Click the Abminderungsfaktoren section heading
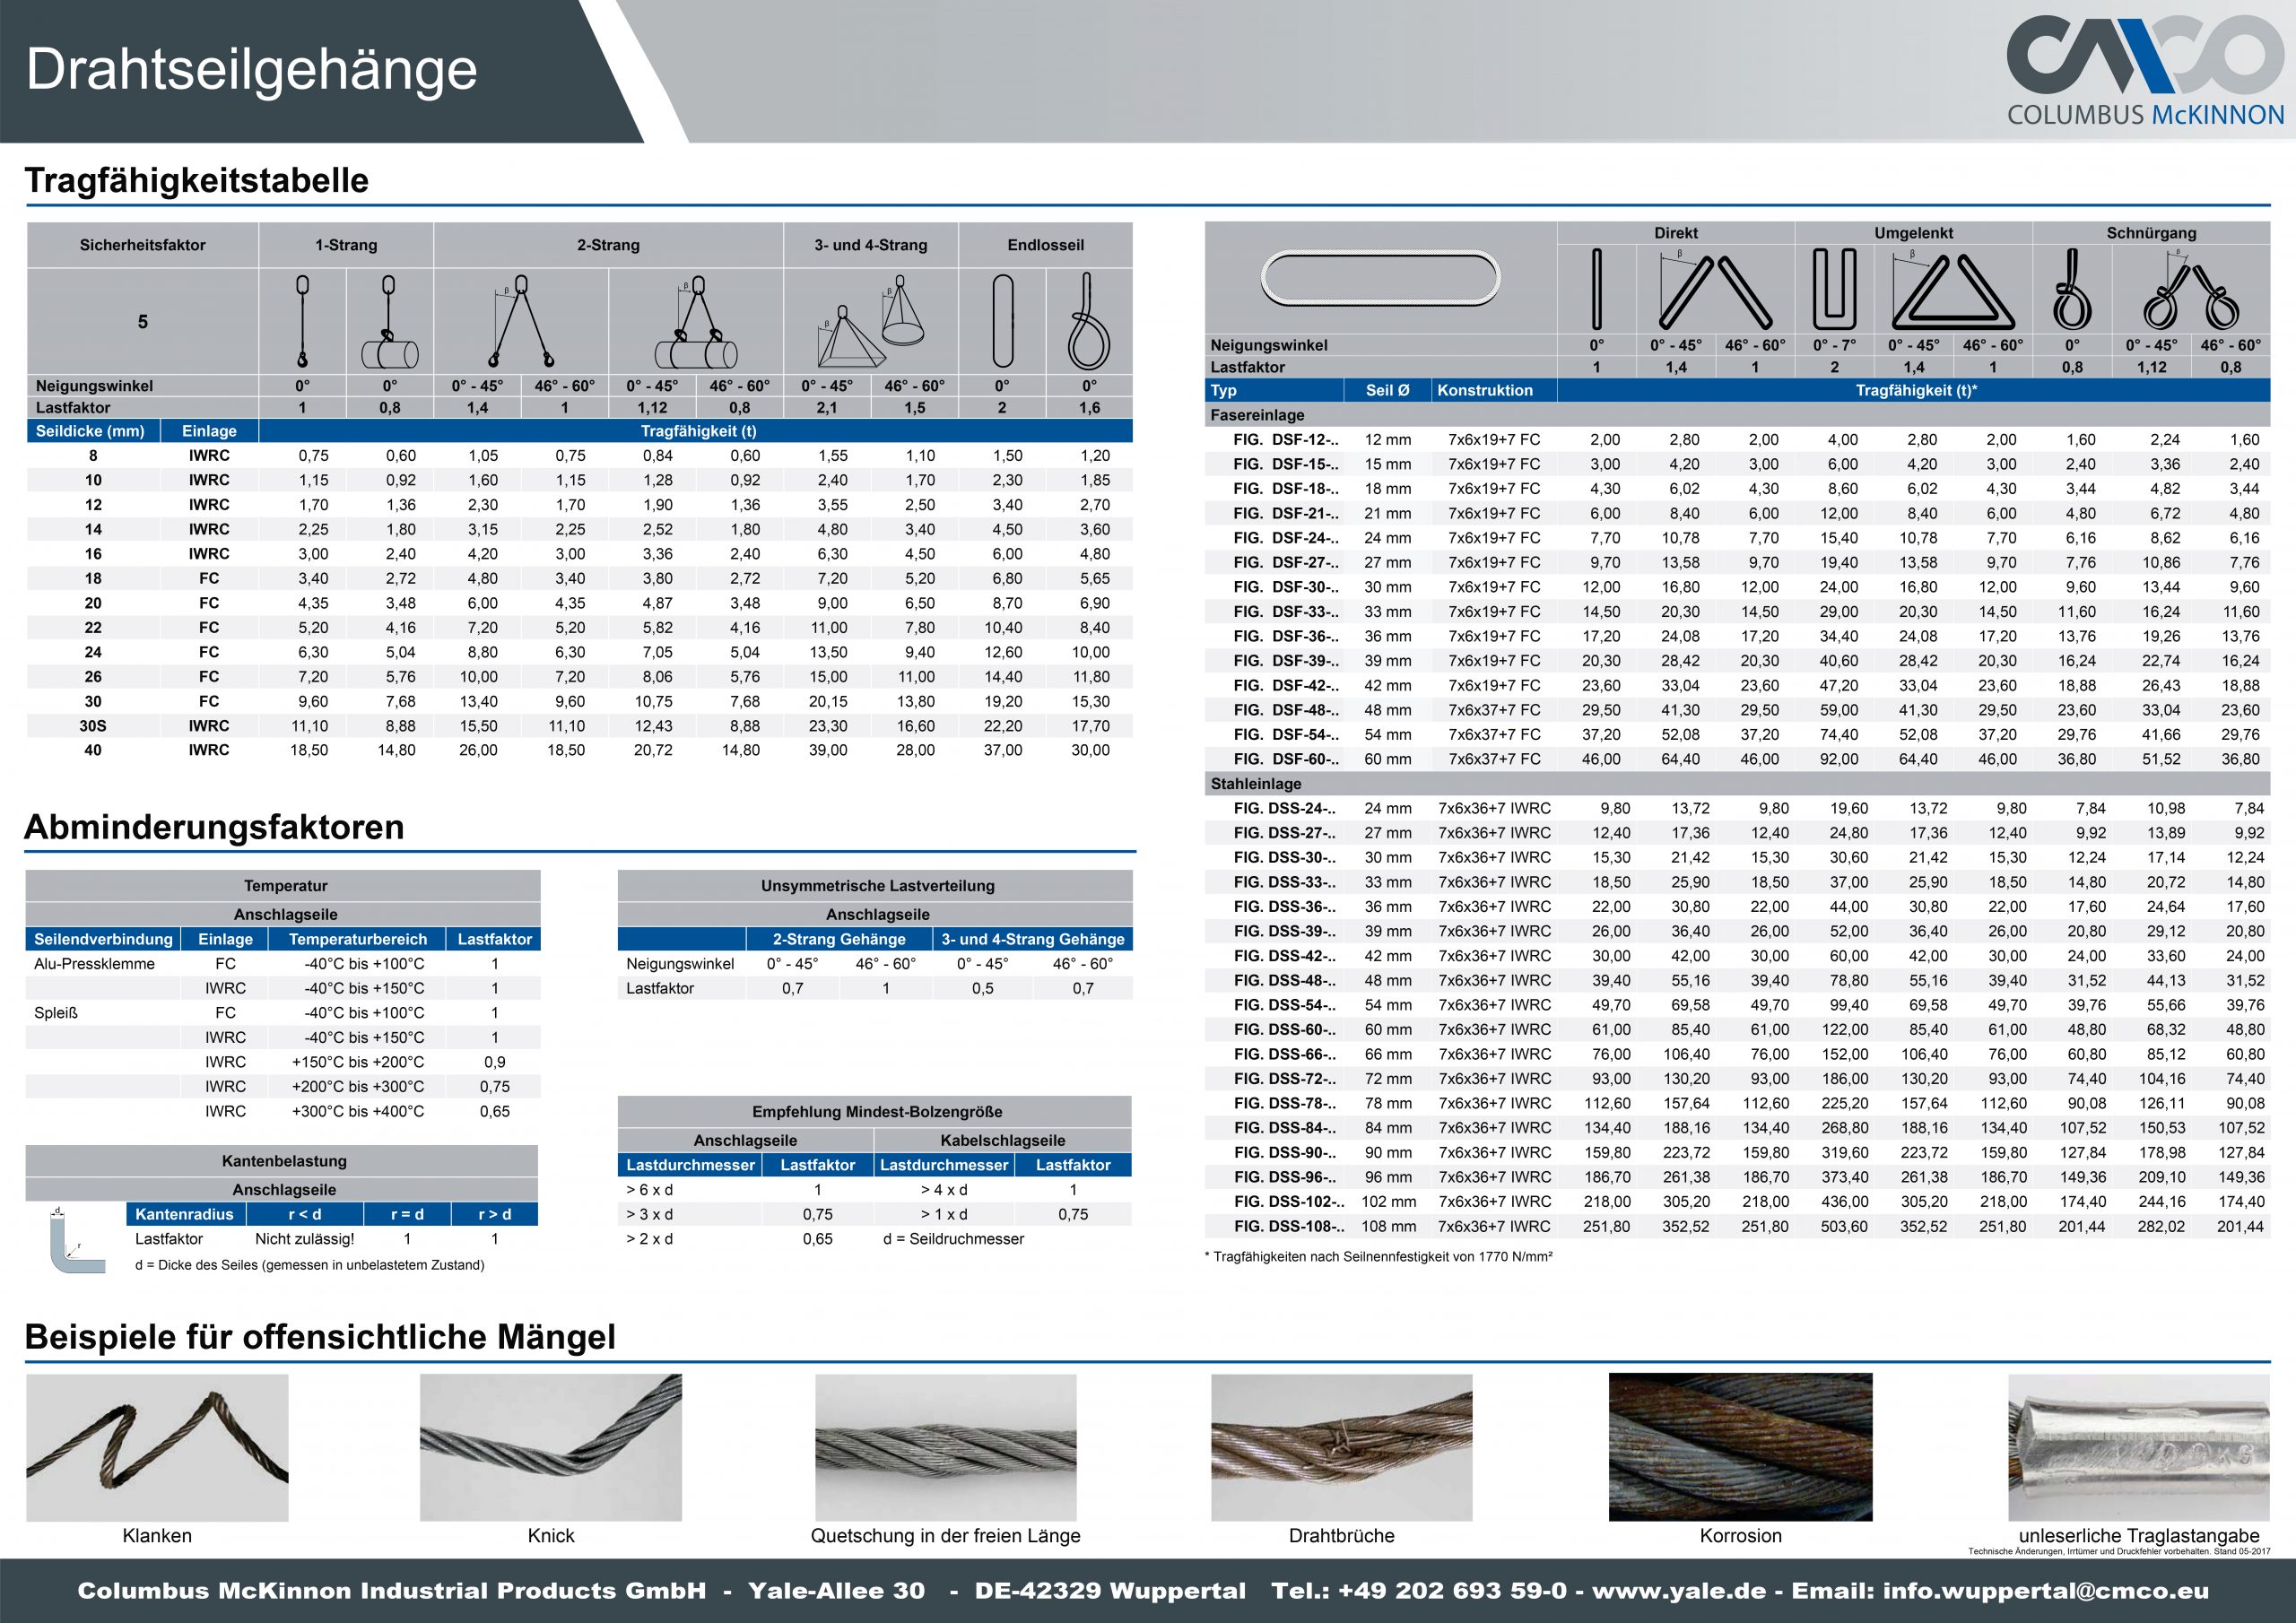Viewport: 2296px width, 1623px height. click(x=215, y=827)
